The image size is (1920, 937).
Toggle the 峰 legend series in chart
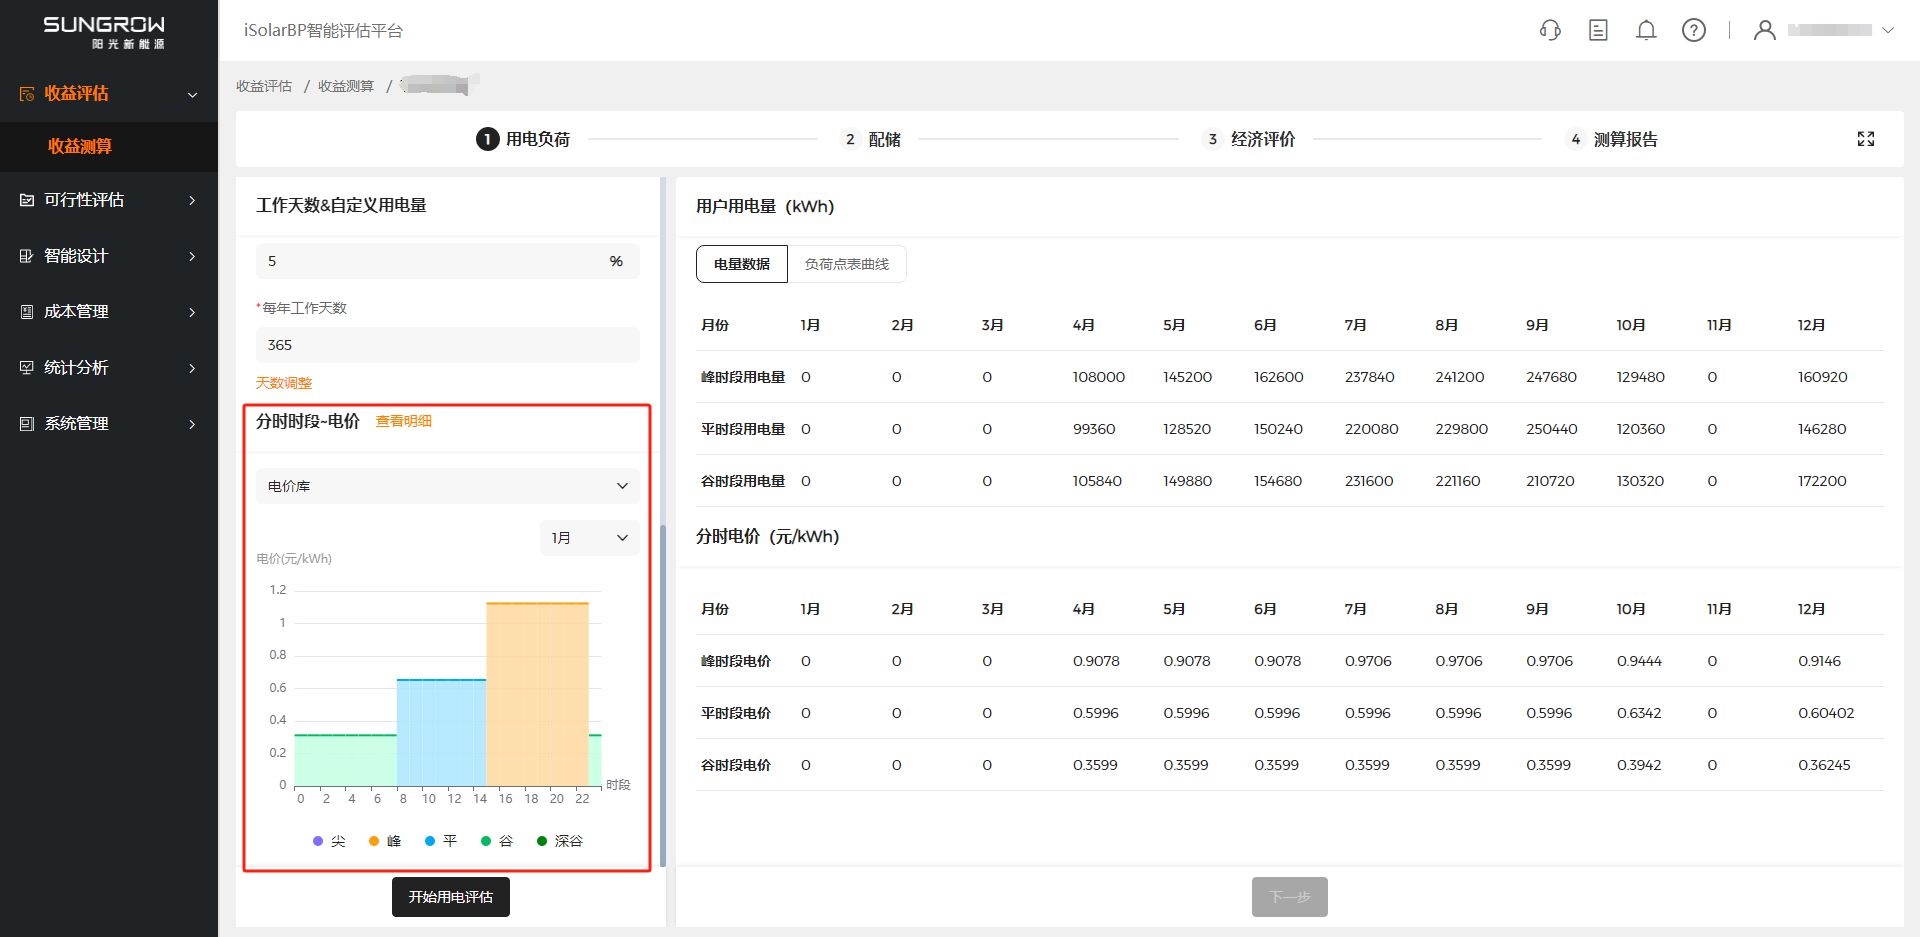point(385,841)
